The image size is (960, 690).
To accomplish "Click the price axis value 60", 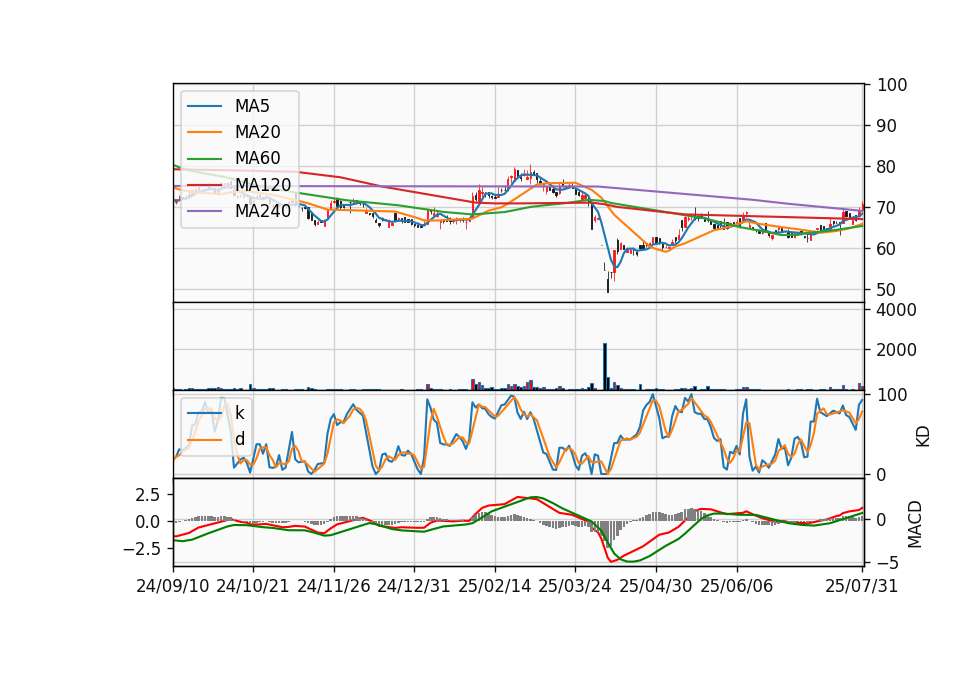I will (887, 249).
